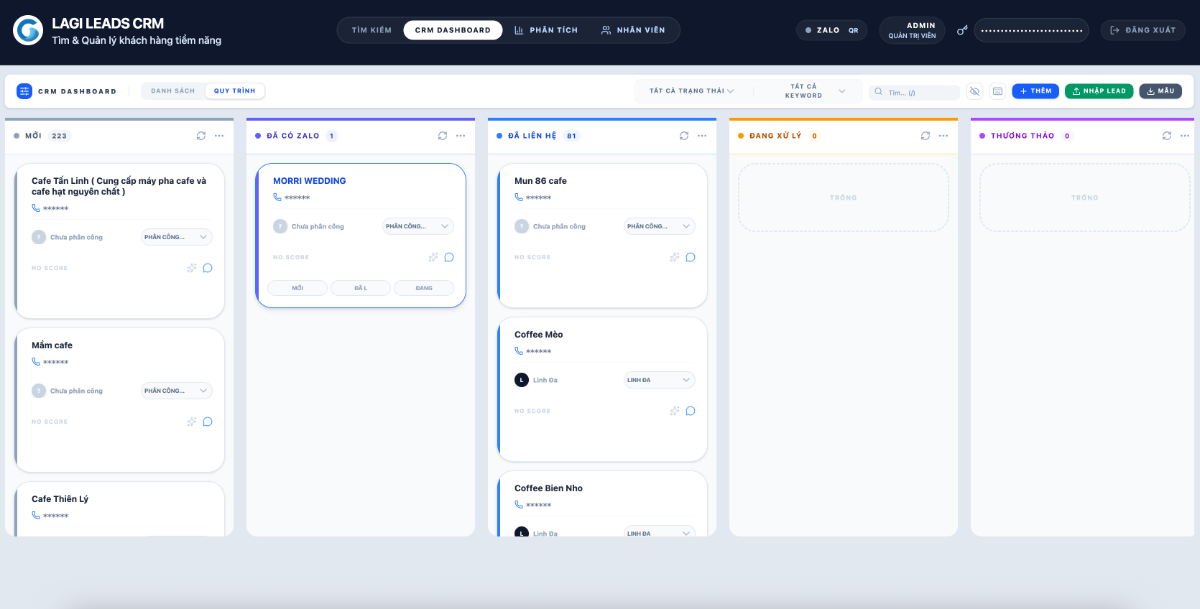Image resolution: width=1200 pixels, height=609 pixels.
Task: Click the CRM Dashboard grid icon in the toolbar
Action: [24, 91]
